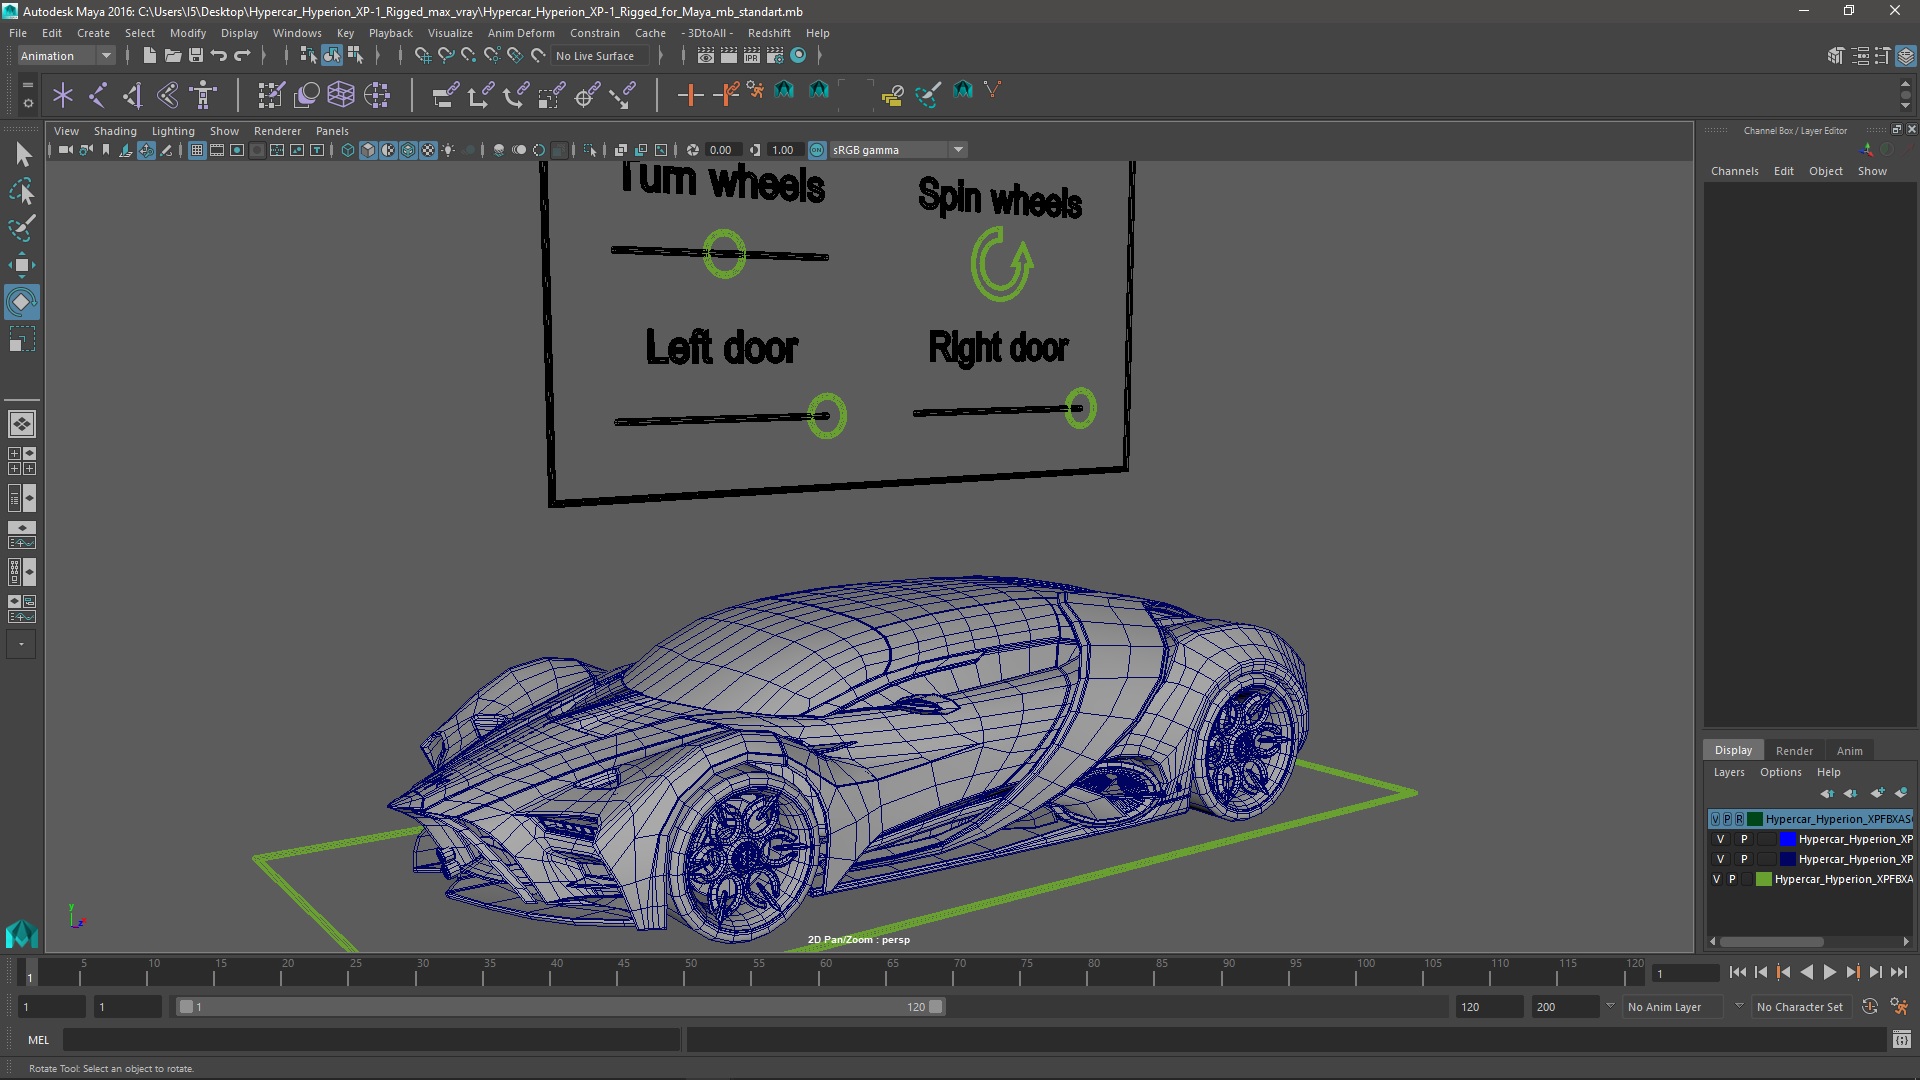Move selected layer up in list
The image size is (1920, 1080).
(x=1827, y=793)
